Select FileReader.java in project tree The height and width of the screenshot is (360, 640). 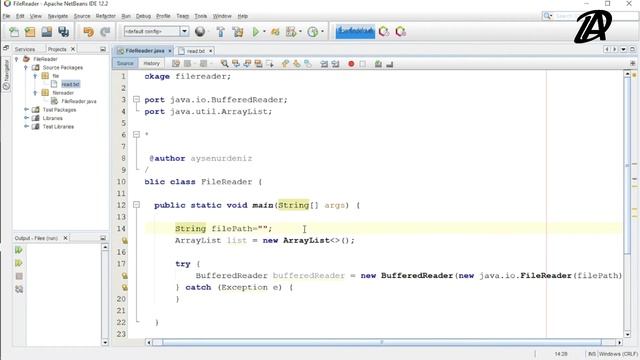pos(79,101)
